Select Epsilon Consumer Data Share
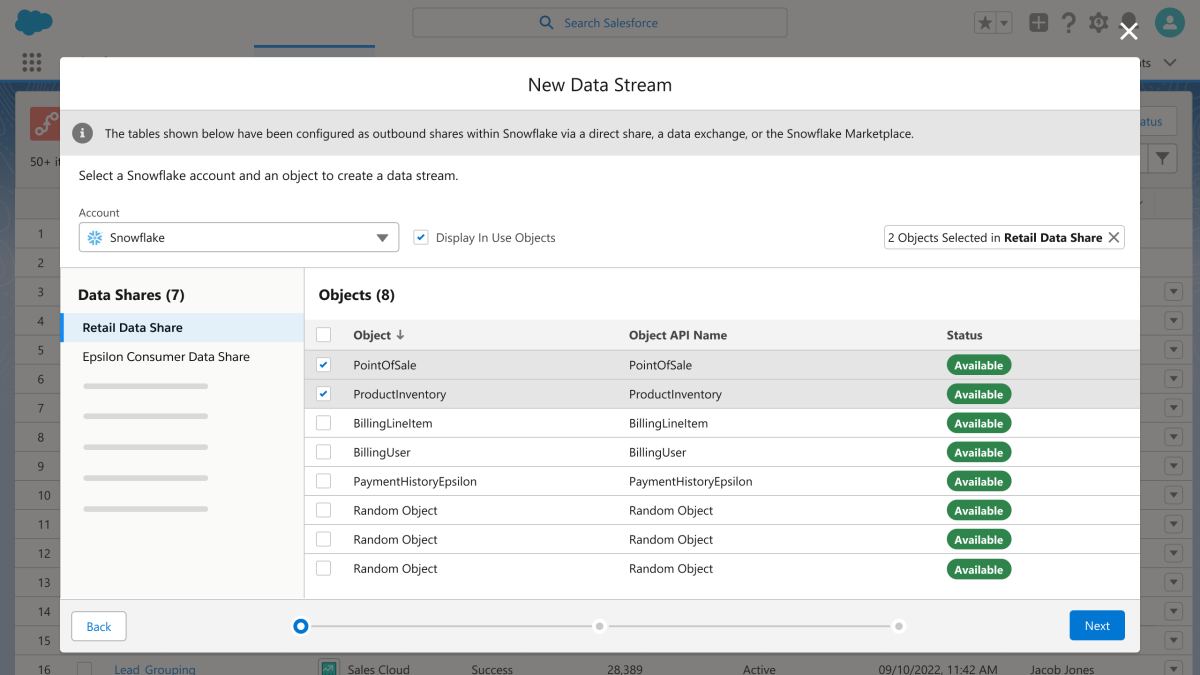Viewport: 1200px width, 675px height. click(166, 357)
